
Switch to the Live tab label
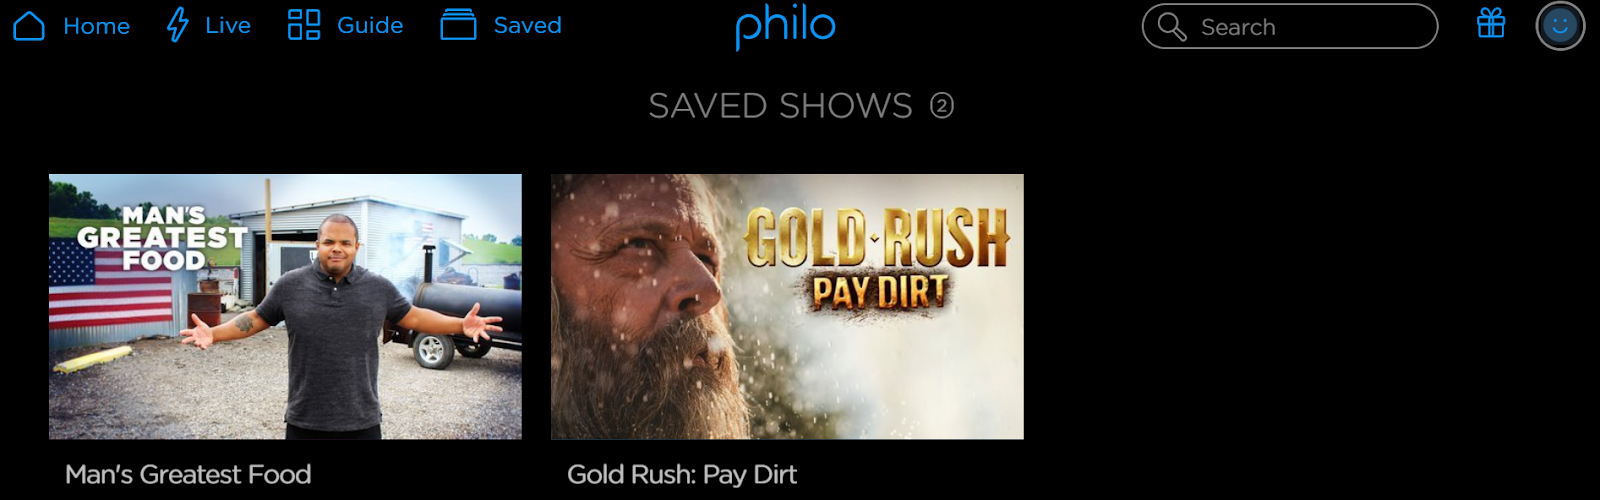[x=228, y=26]
